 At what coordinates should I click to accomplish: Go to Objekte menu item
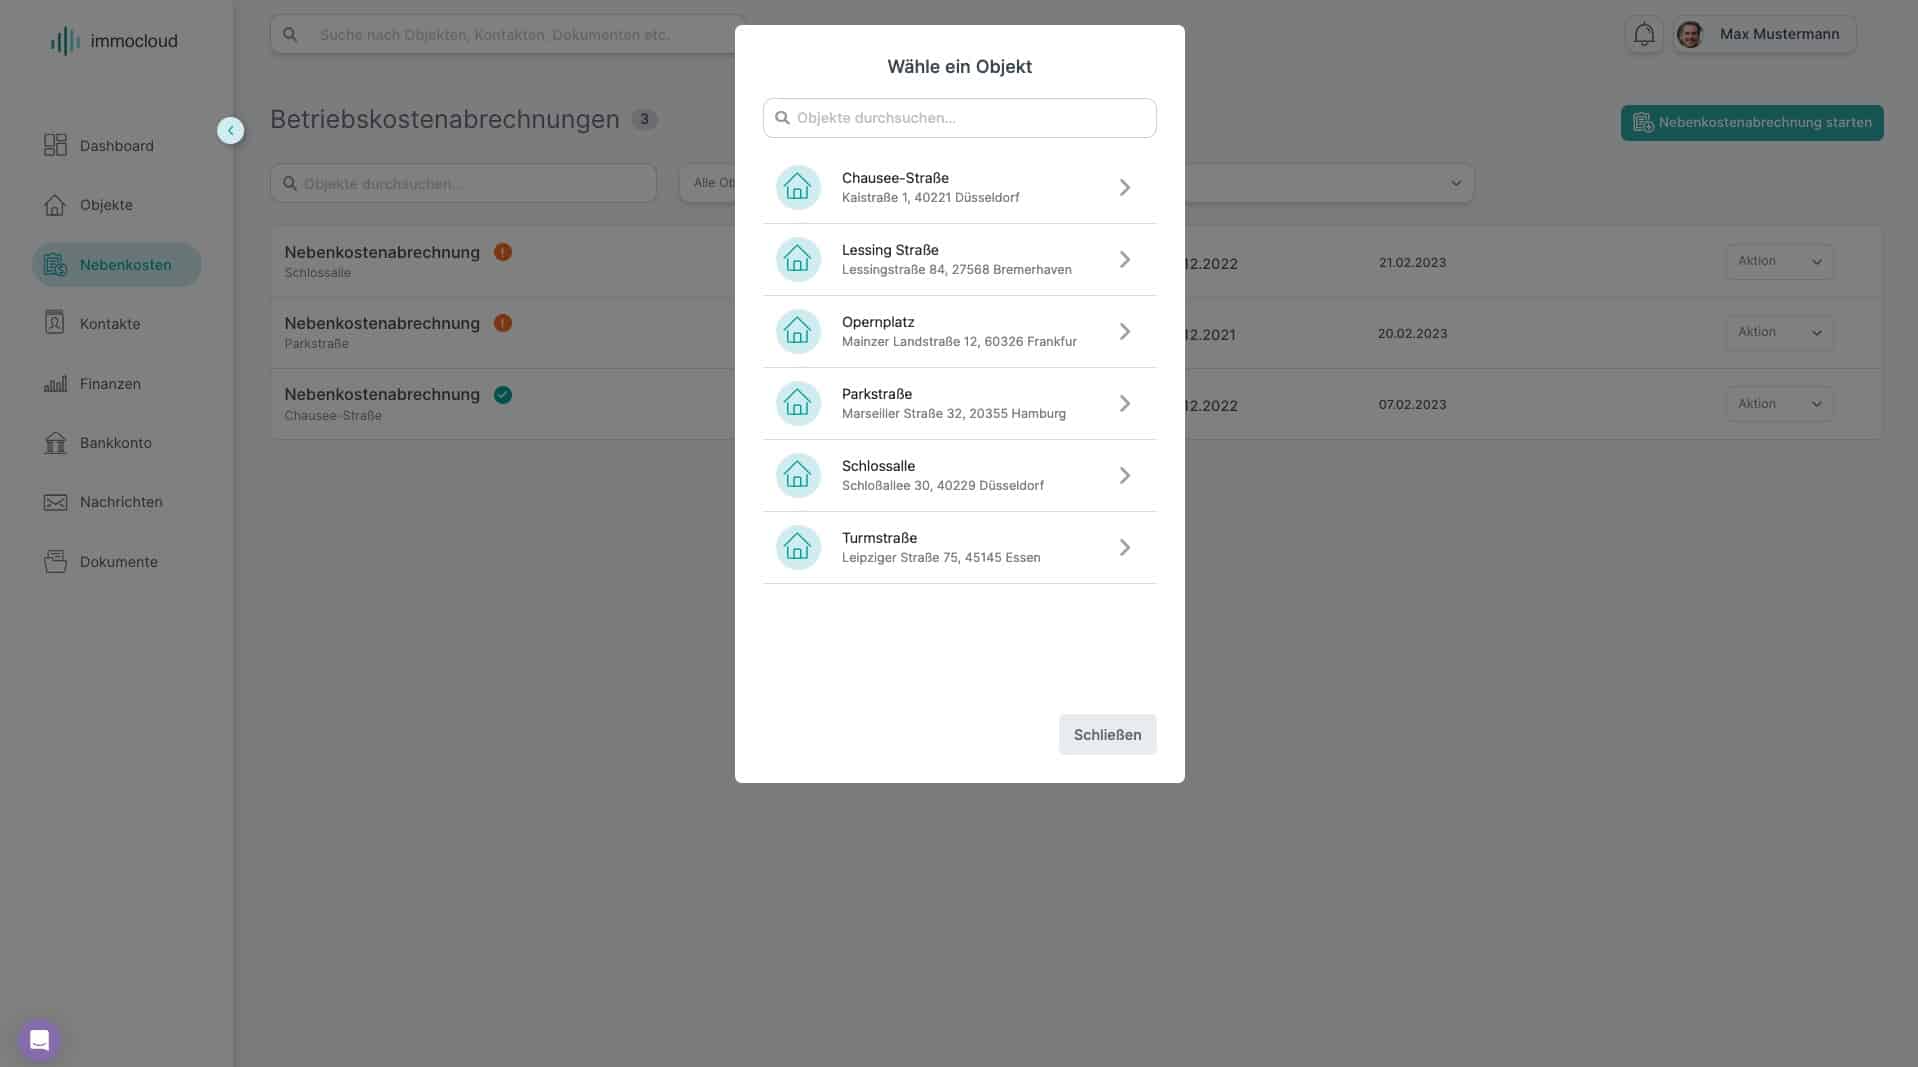[x=117, y=205]
